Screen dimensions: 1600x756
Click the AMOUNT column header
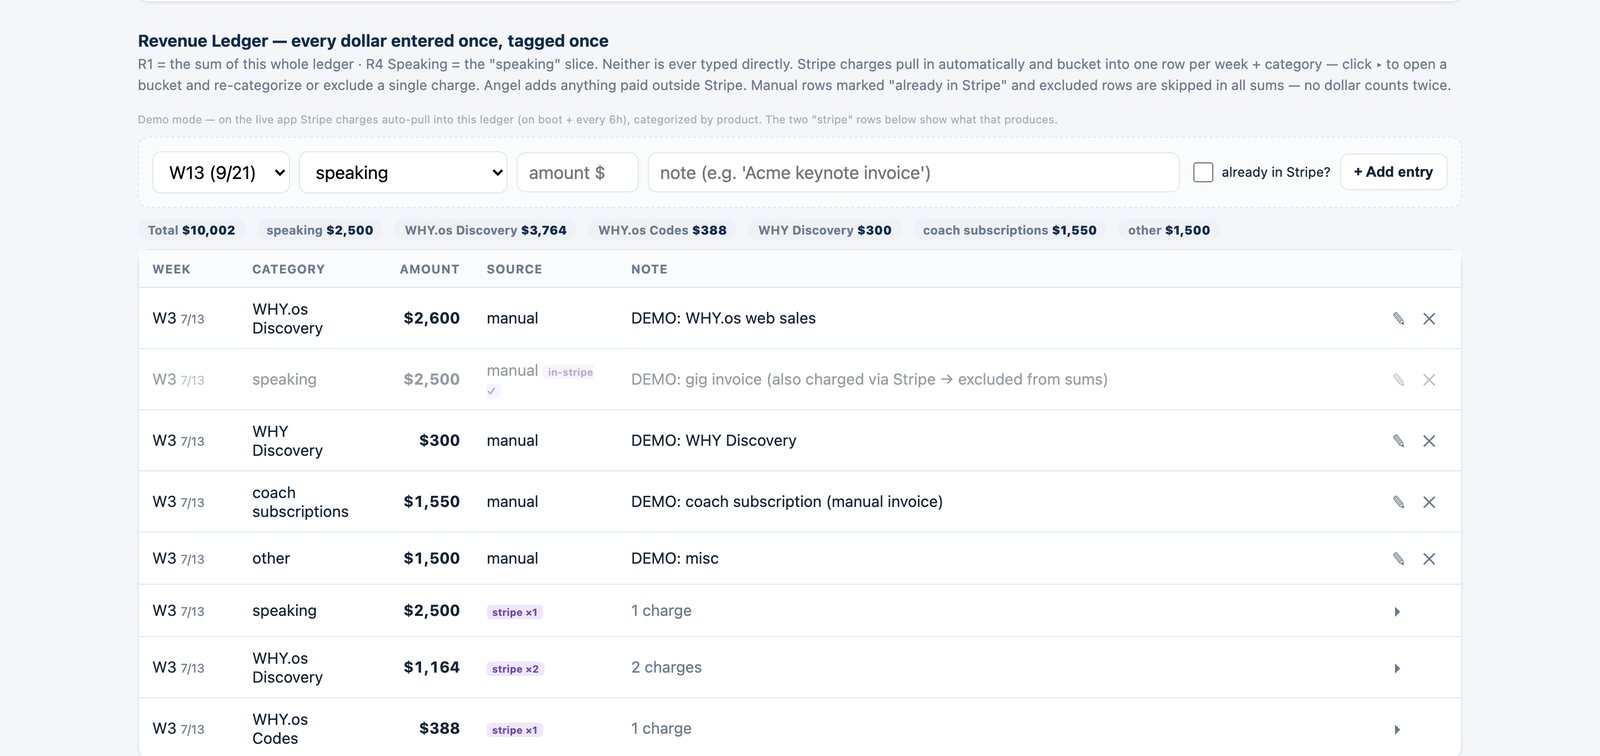[x=429, y=269]
